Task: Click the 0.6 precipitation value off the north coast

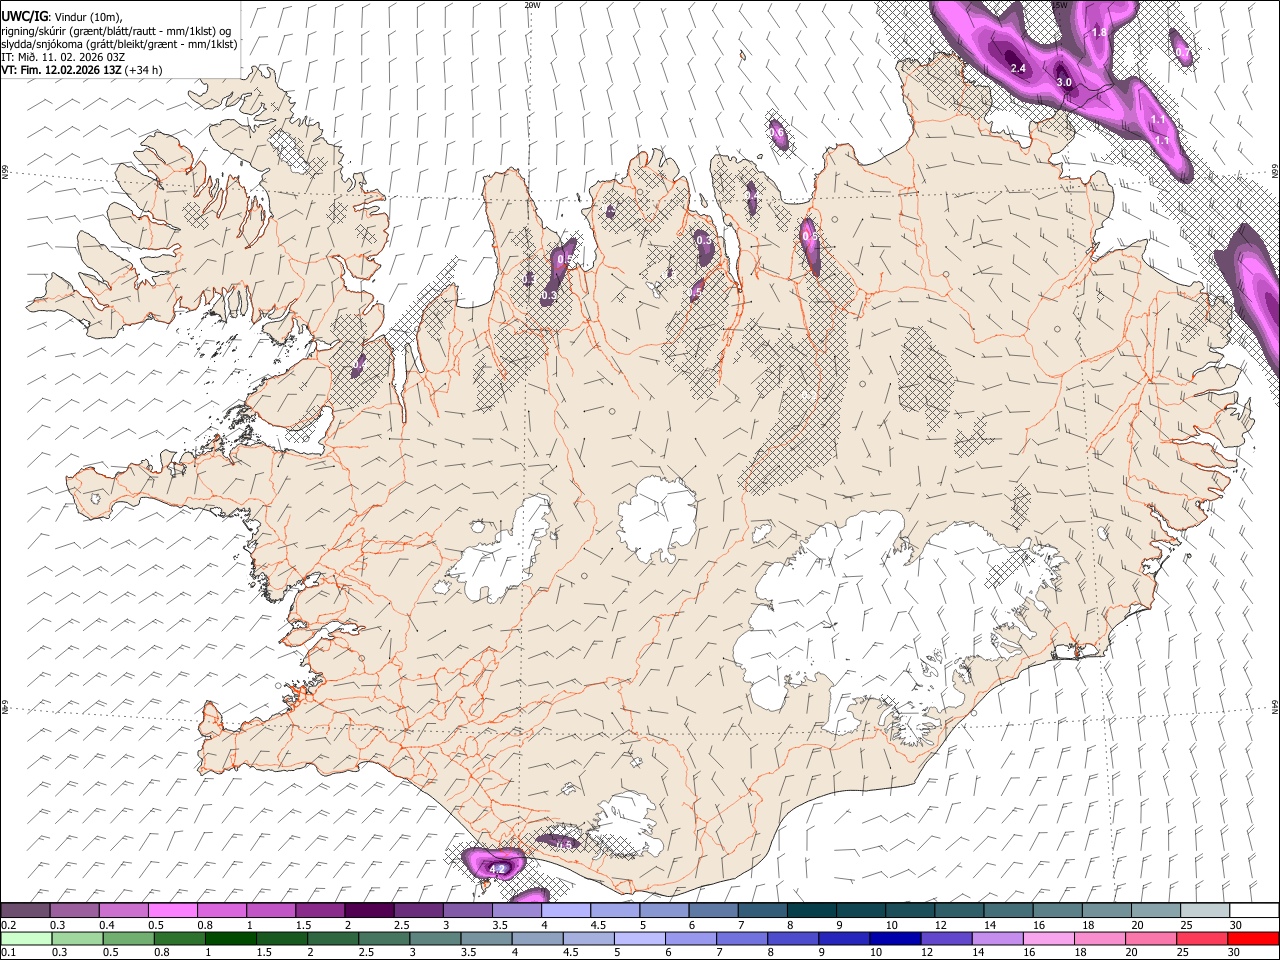Action: 777,132
